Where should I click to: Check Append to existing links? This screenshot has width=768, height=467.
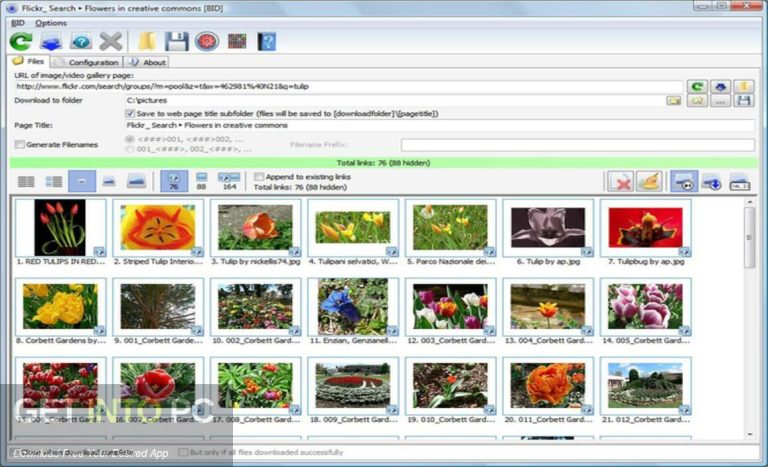(x=259, y=176)
